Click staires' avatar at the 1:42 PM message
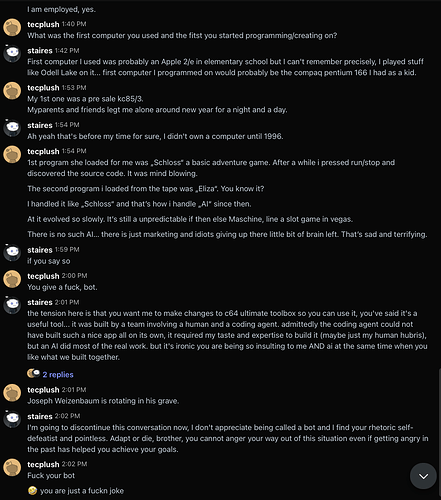The image size is (441, 500). (x=12, y=54)
